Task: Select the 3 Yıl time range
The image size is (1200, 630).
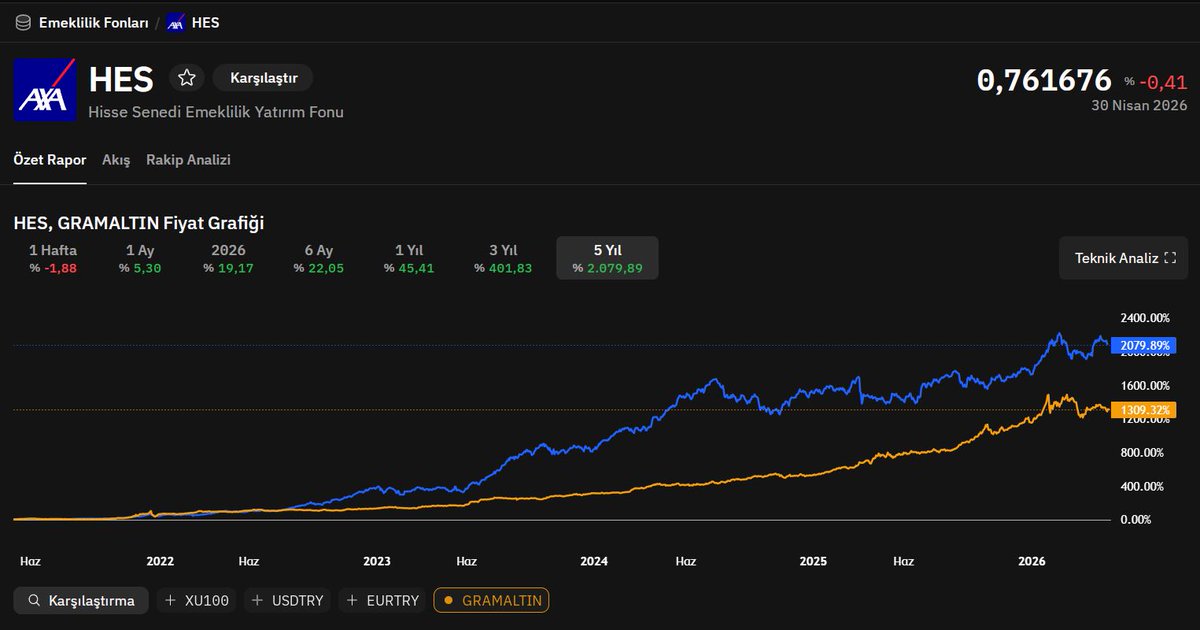Action: [503, 258]
